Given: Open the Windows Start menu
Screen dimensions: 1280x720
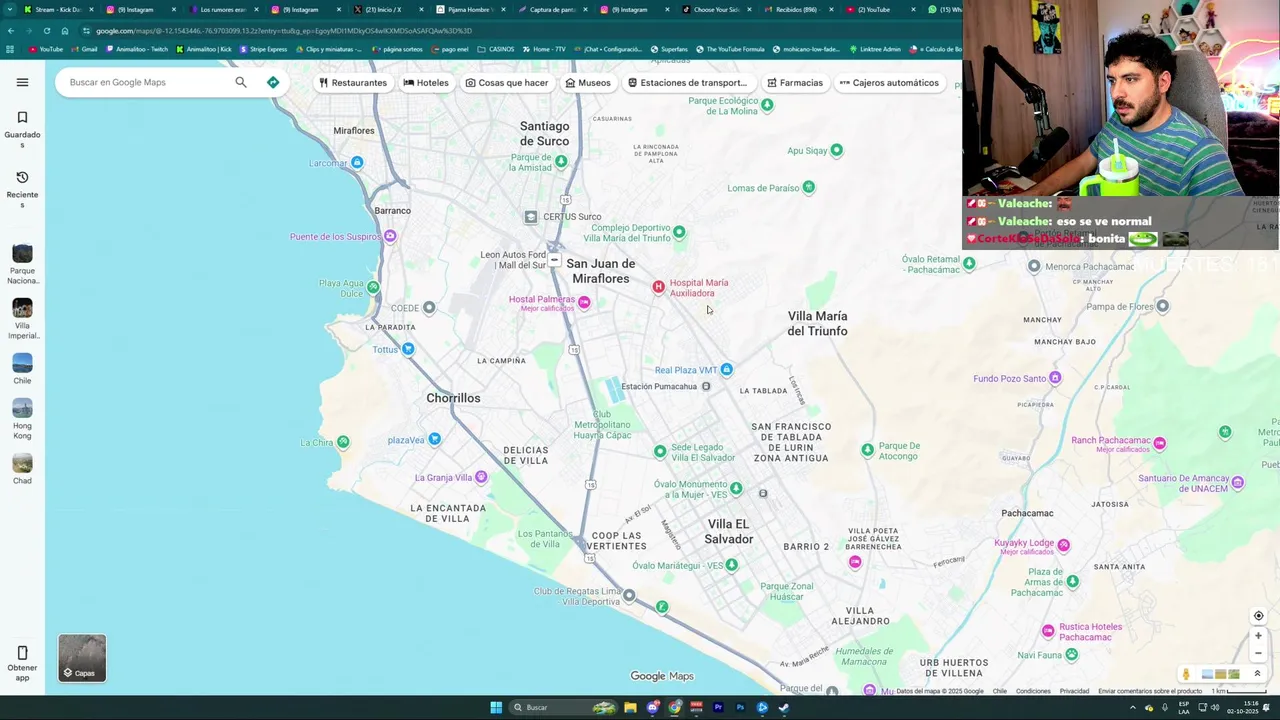Looking at the screenshot, I should [496, 707].
